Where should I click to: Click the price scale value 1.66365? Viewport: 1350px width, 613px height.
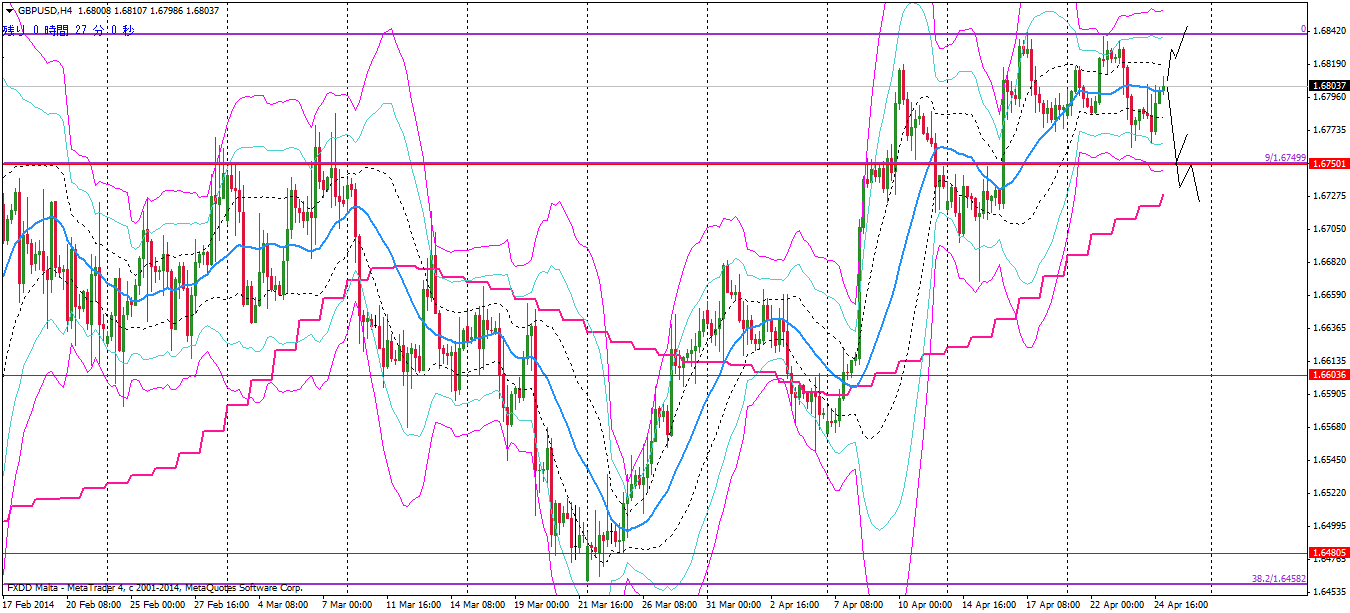[1329, 328]
